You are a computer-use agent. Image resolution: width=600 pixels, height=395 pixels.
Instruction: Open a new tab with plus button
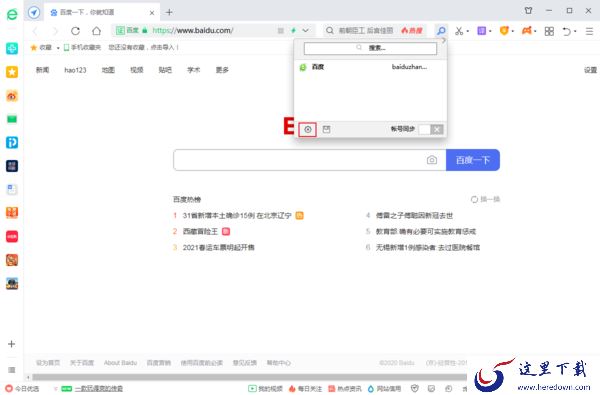tap(169, 12)
